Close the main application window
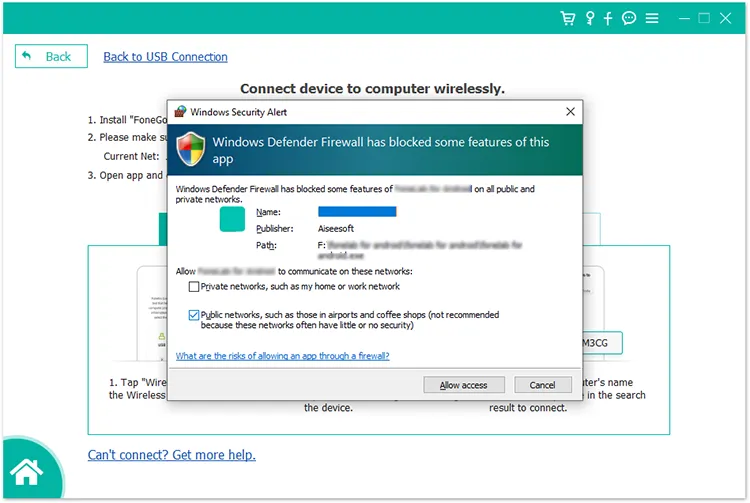The width and height of the screenshot is (750, 503). (x=726, y=18)
